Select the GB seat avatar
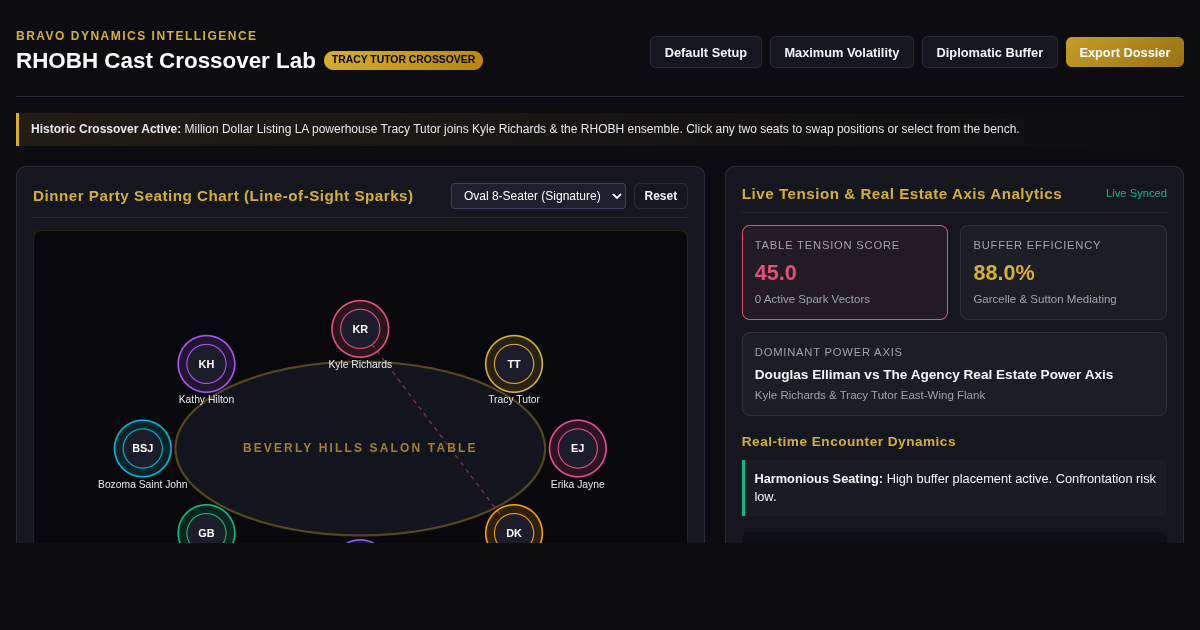Viewport: 1200px width, 630px height. 206,524
